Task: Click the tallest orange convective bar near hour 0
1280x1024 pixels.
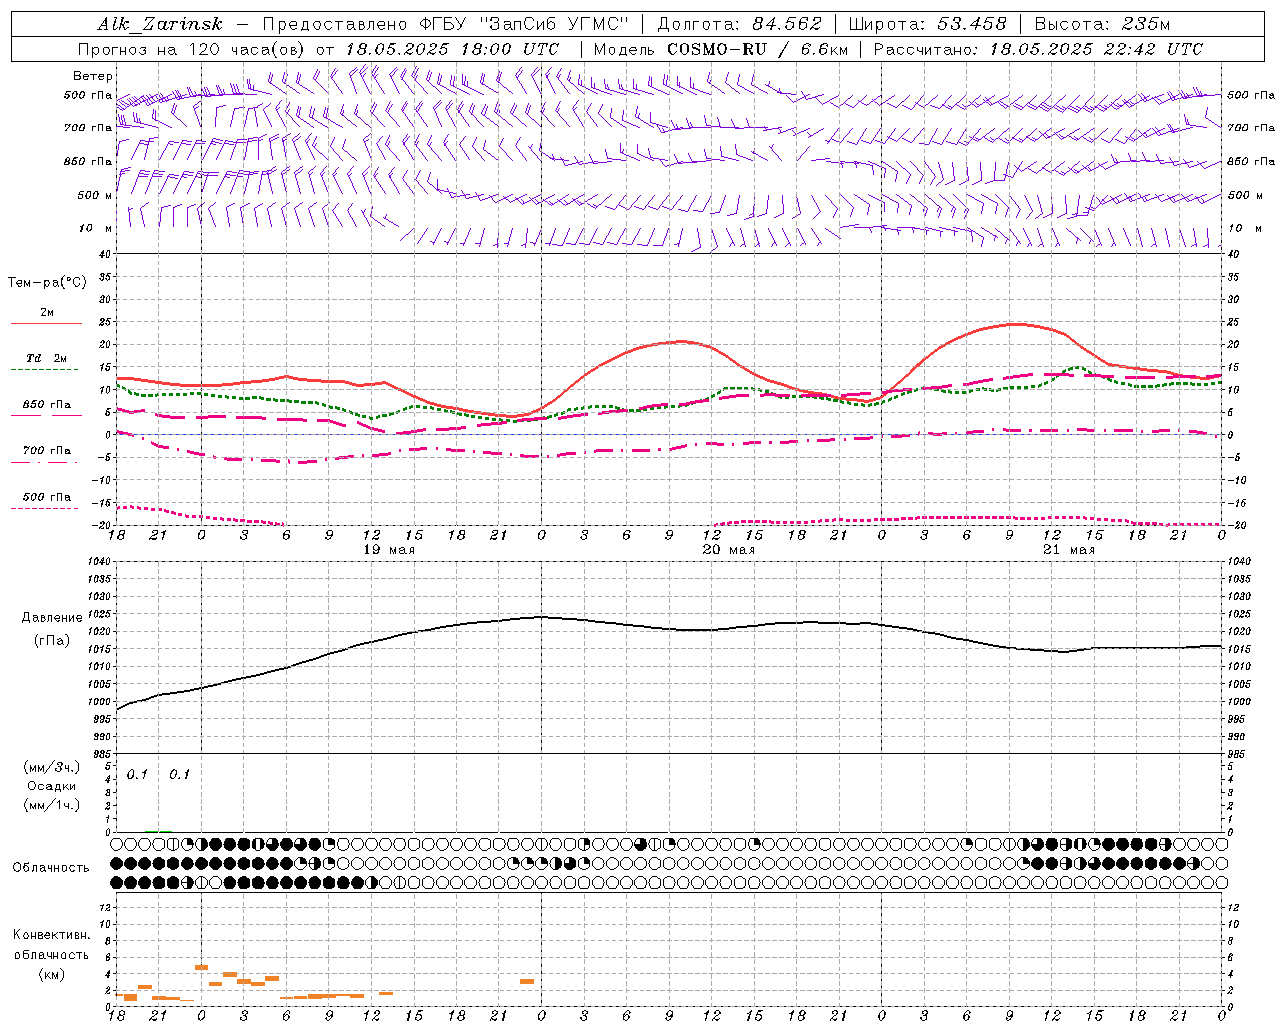Action: [201, 967]
